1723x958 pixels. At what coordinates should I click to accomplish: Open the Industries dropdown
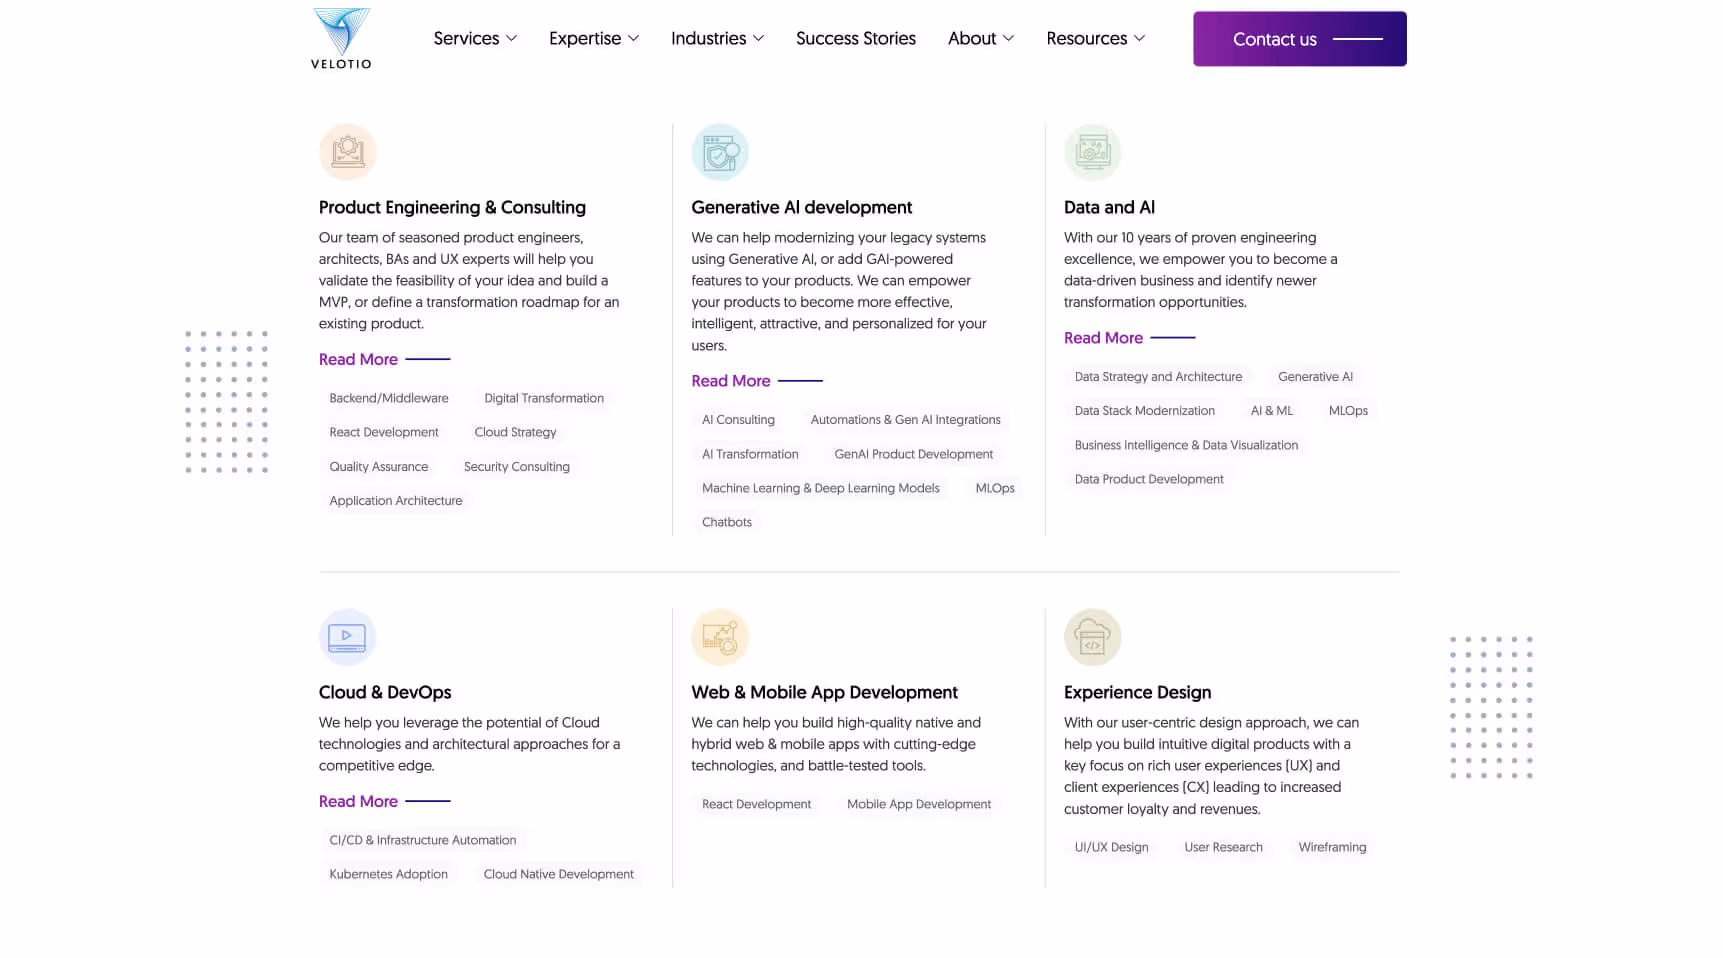tap(717, 39)
